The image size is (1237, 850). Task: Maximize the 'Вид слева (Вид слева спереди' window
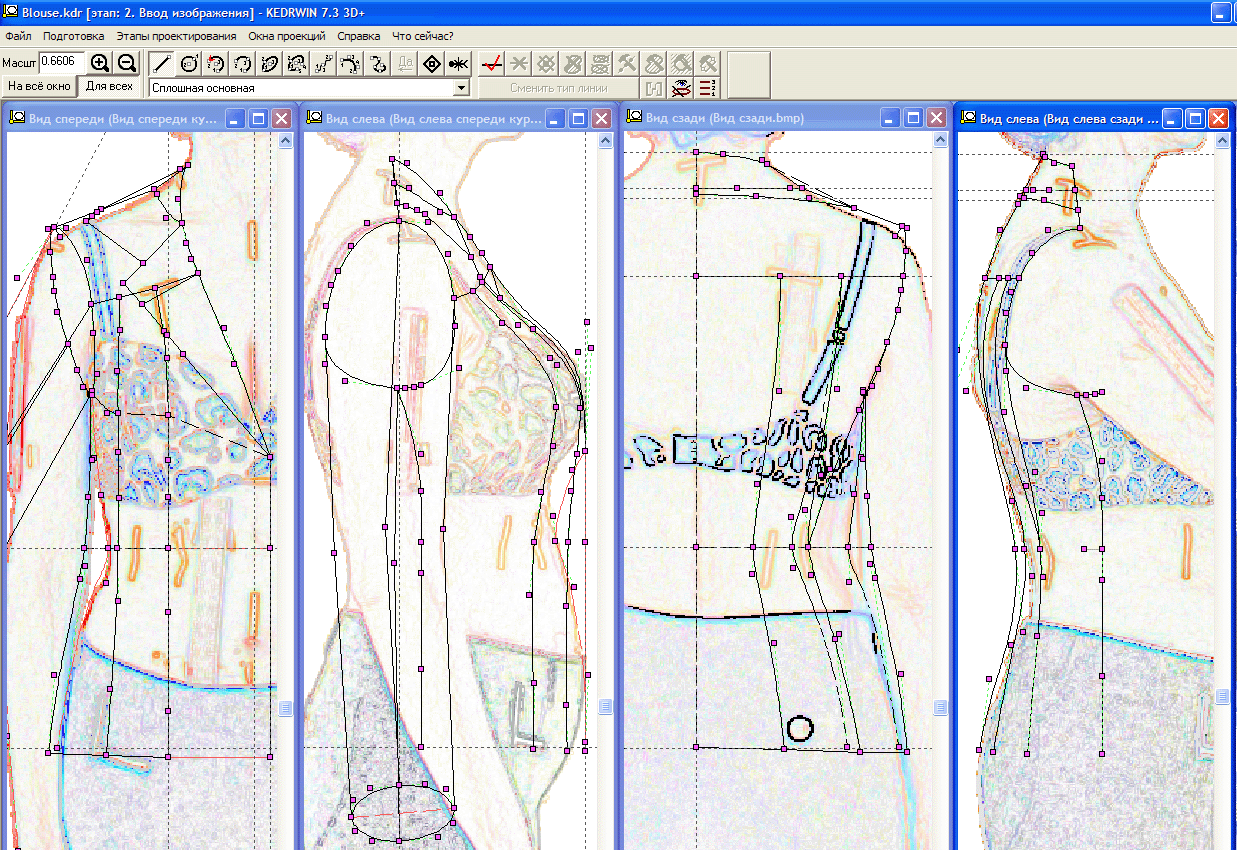pyautogui.click(x=579, y=118)
